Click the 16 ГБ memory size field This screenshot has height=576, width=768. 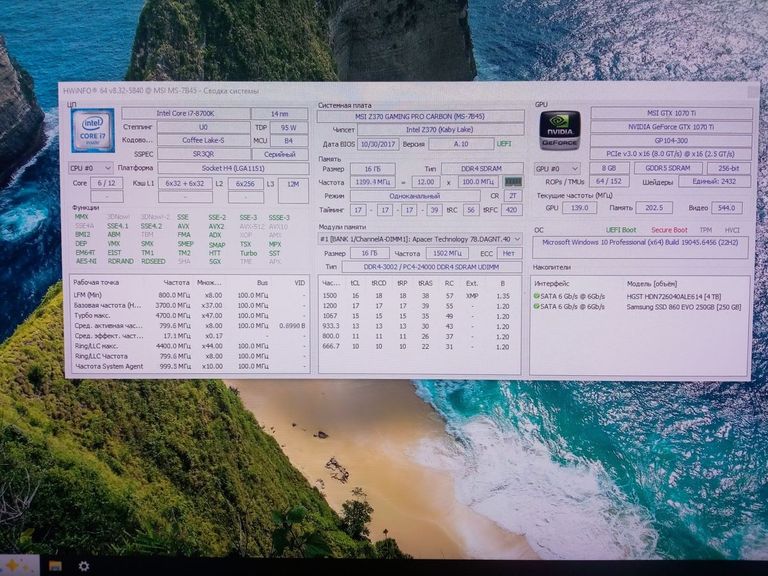point(373,169)
